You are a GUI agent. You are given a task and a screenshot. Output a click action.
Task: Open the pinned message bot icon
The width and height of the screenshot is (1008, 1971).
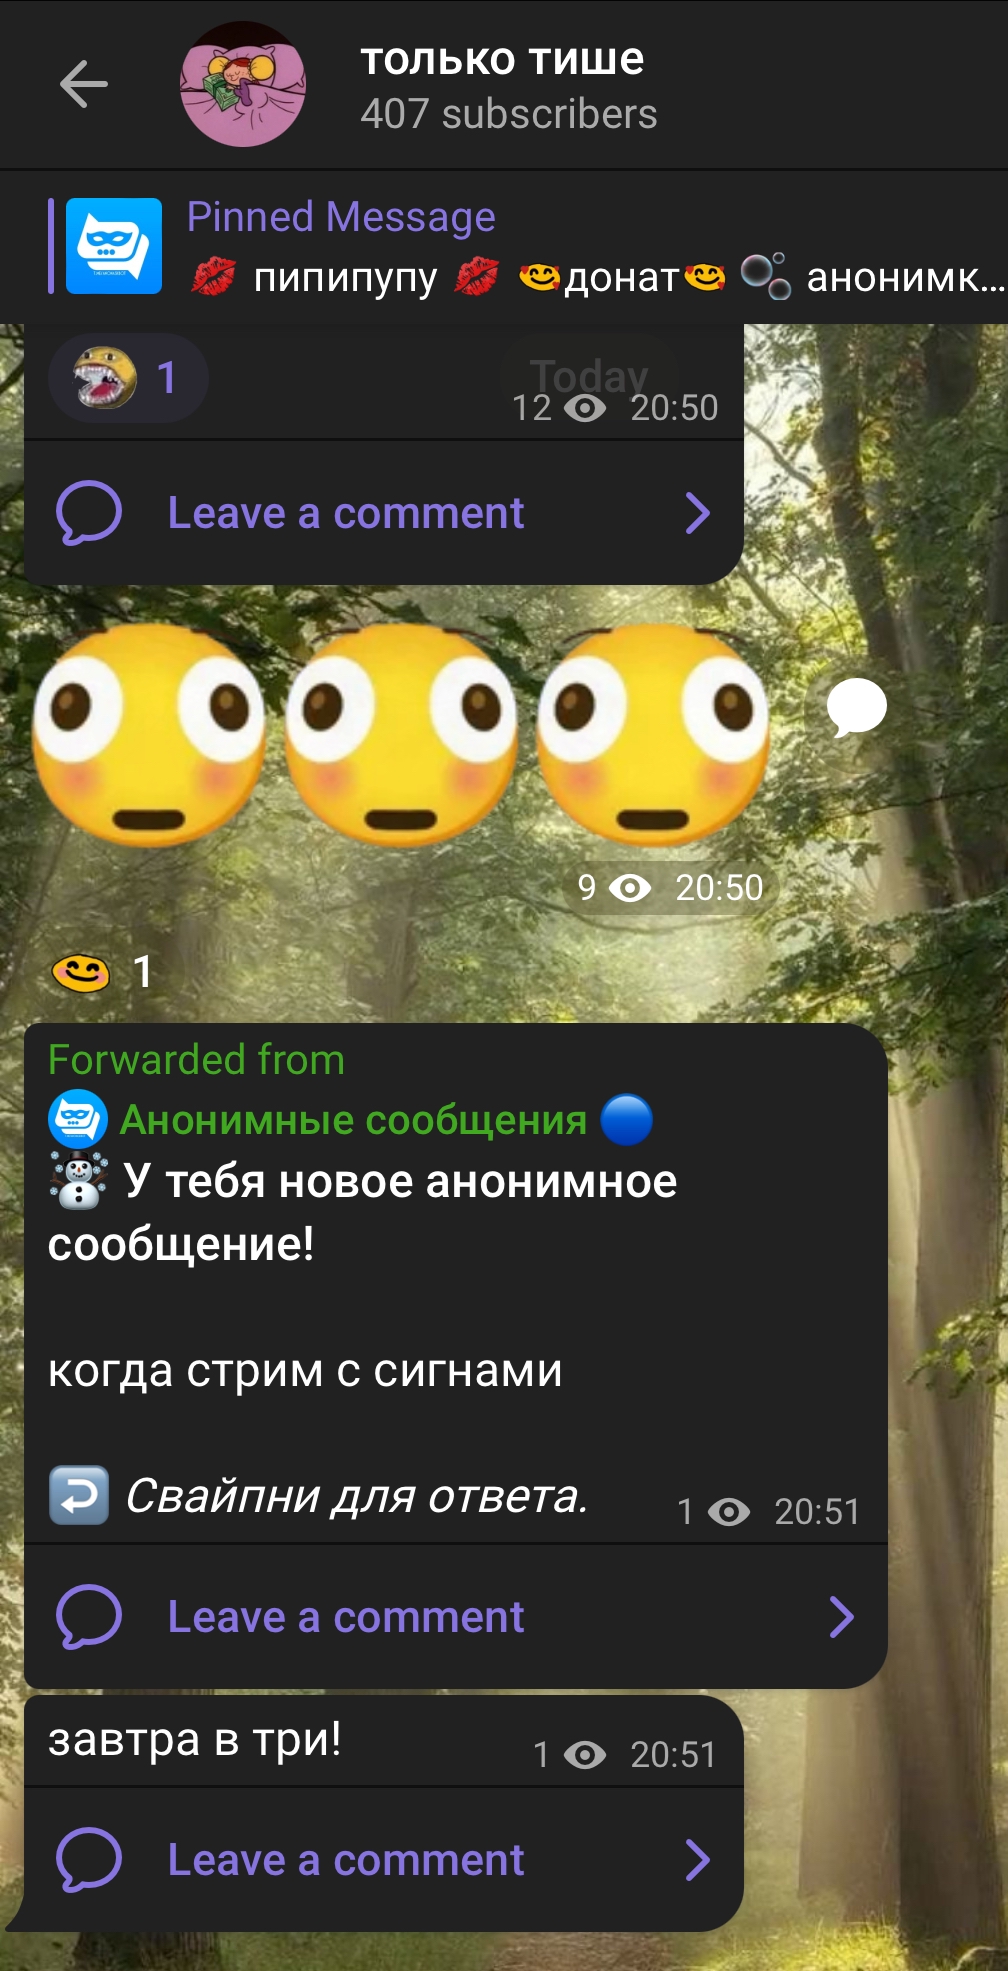pyautogui.click(x=114, y=246)
